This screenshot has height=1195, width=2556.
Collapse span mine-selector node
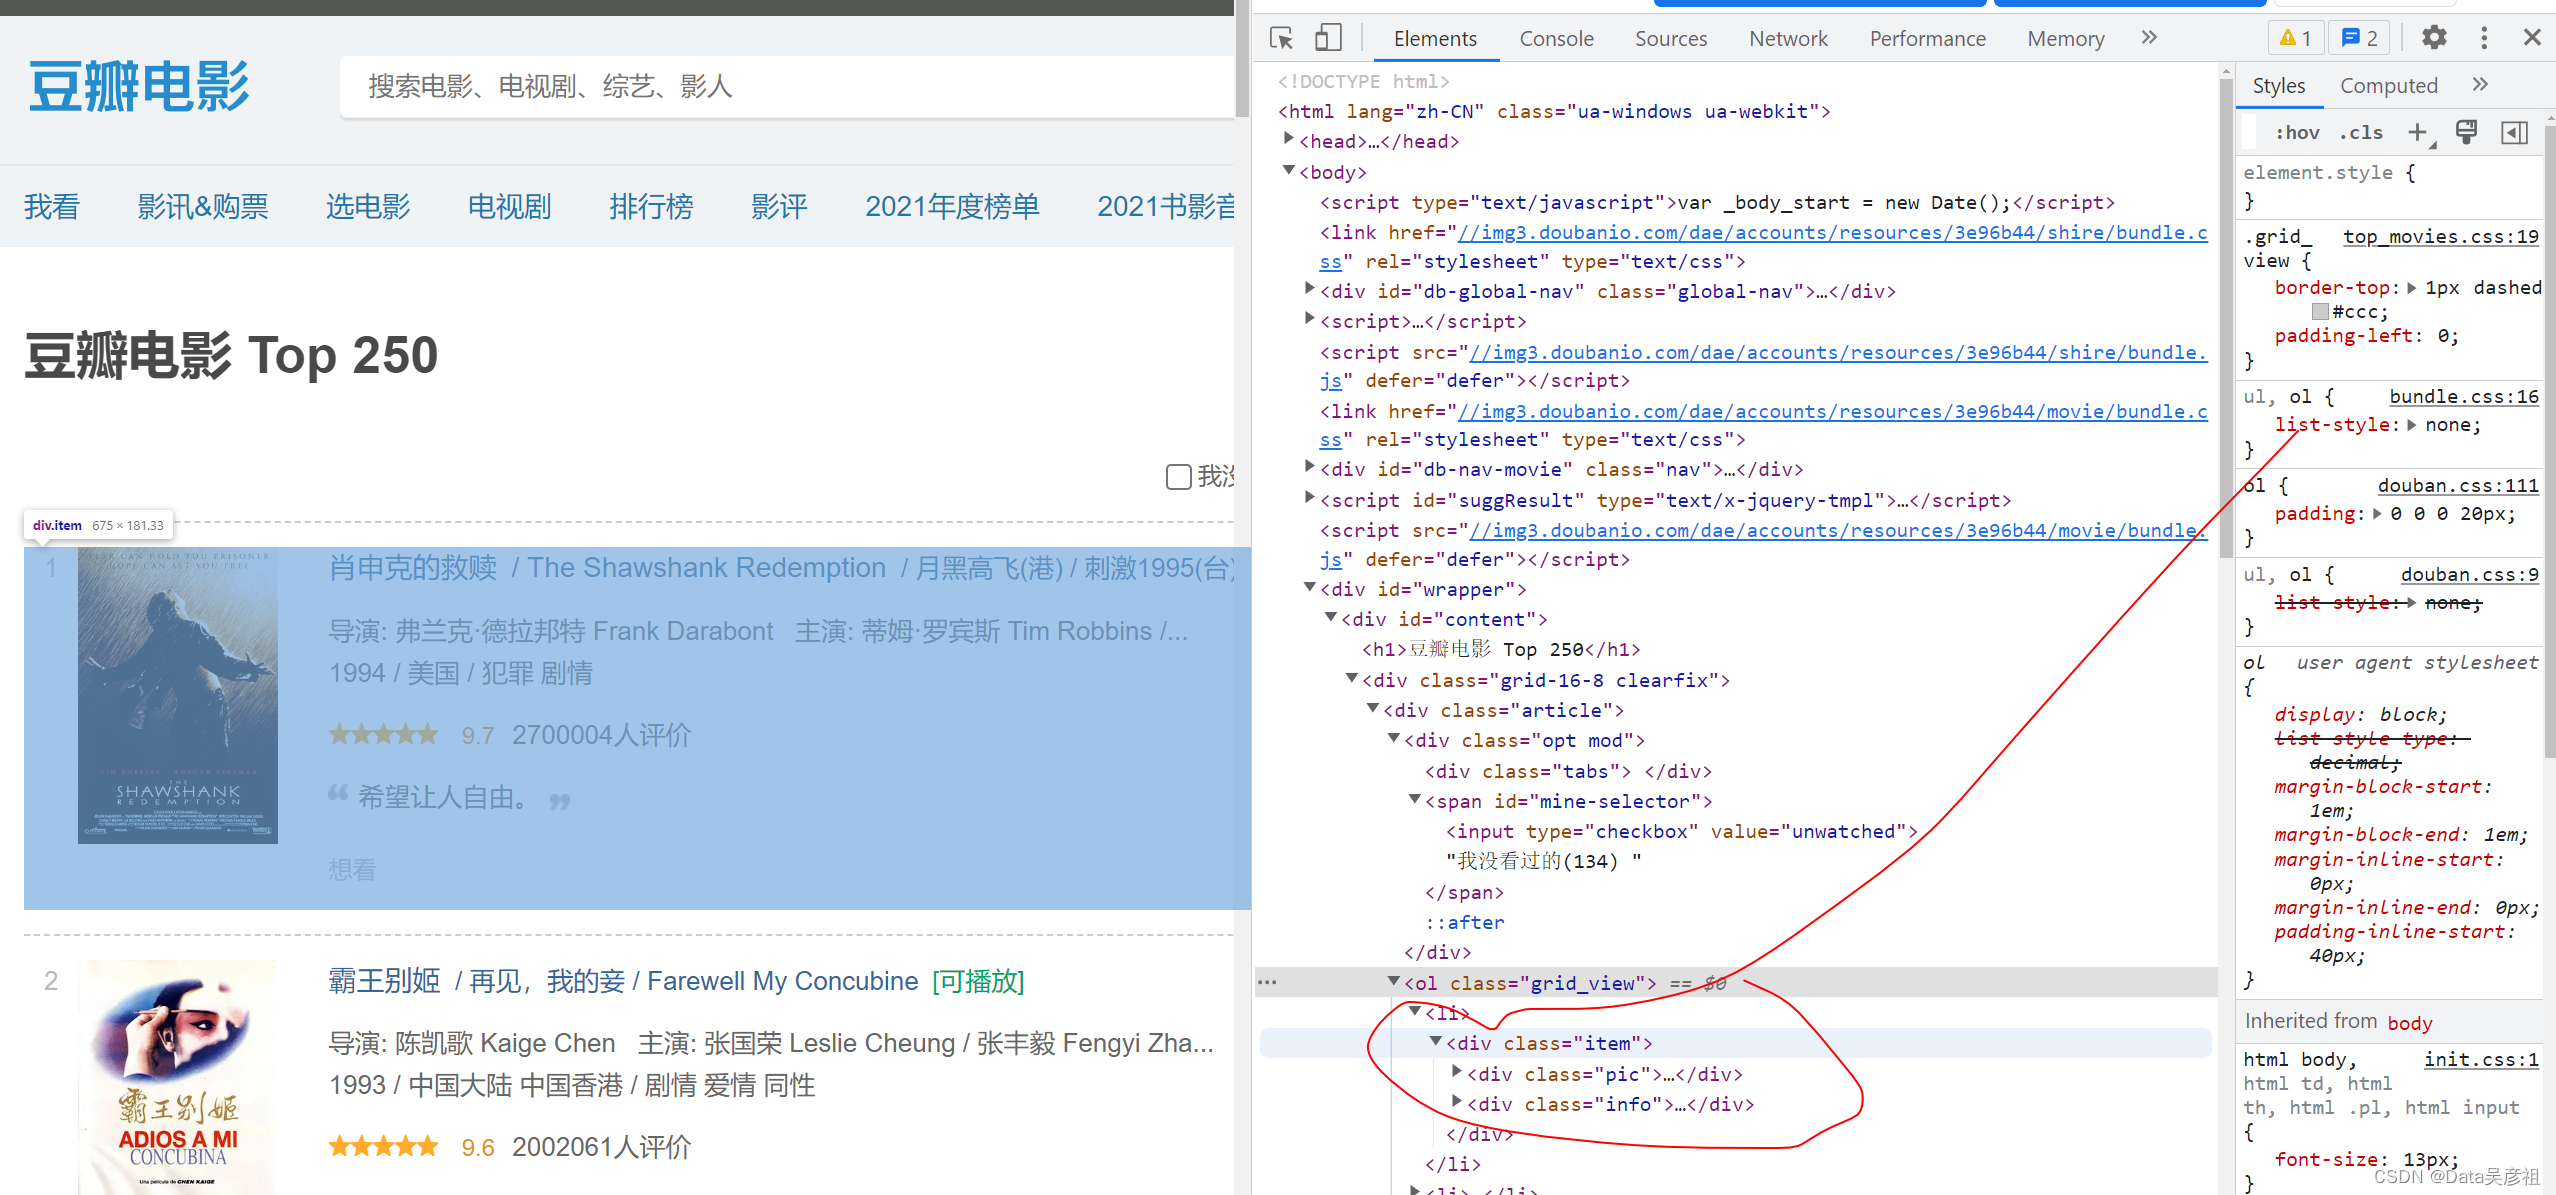pyautogui.click(x=1415, y=800)
